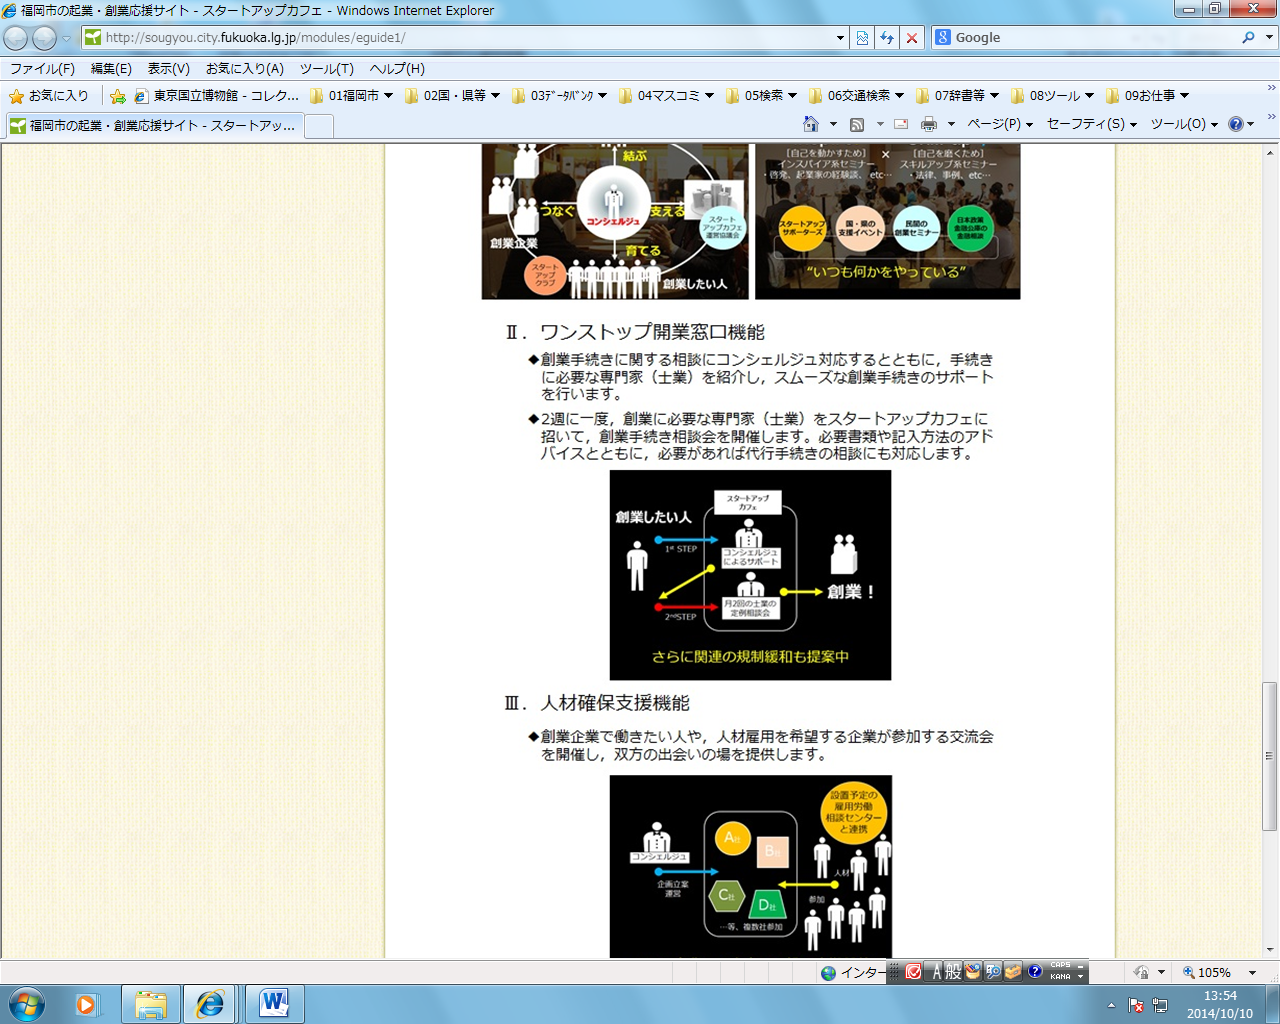
Task: Click the address bar URL field
Action: [460, 38]
